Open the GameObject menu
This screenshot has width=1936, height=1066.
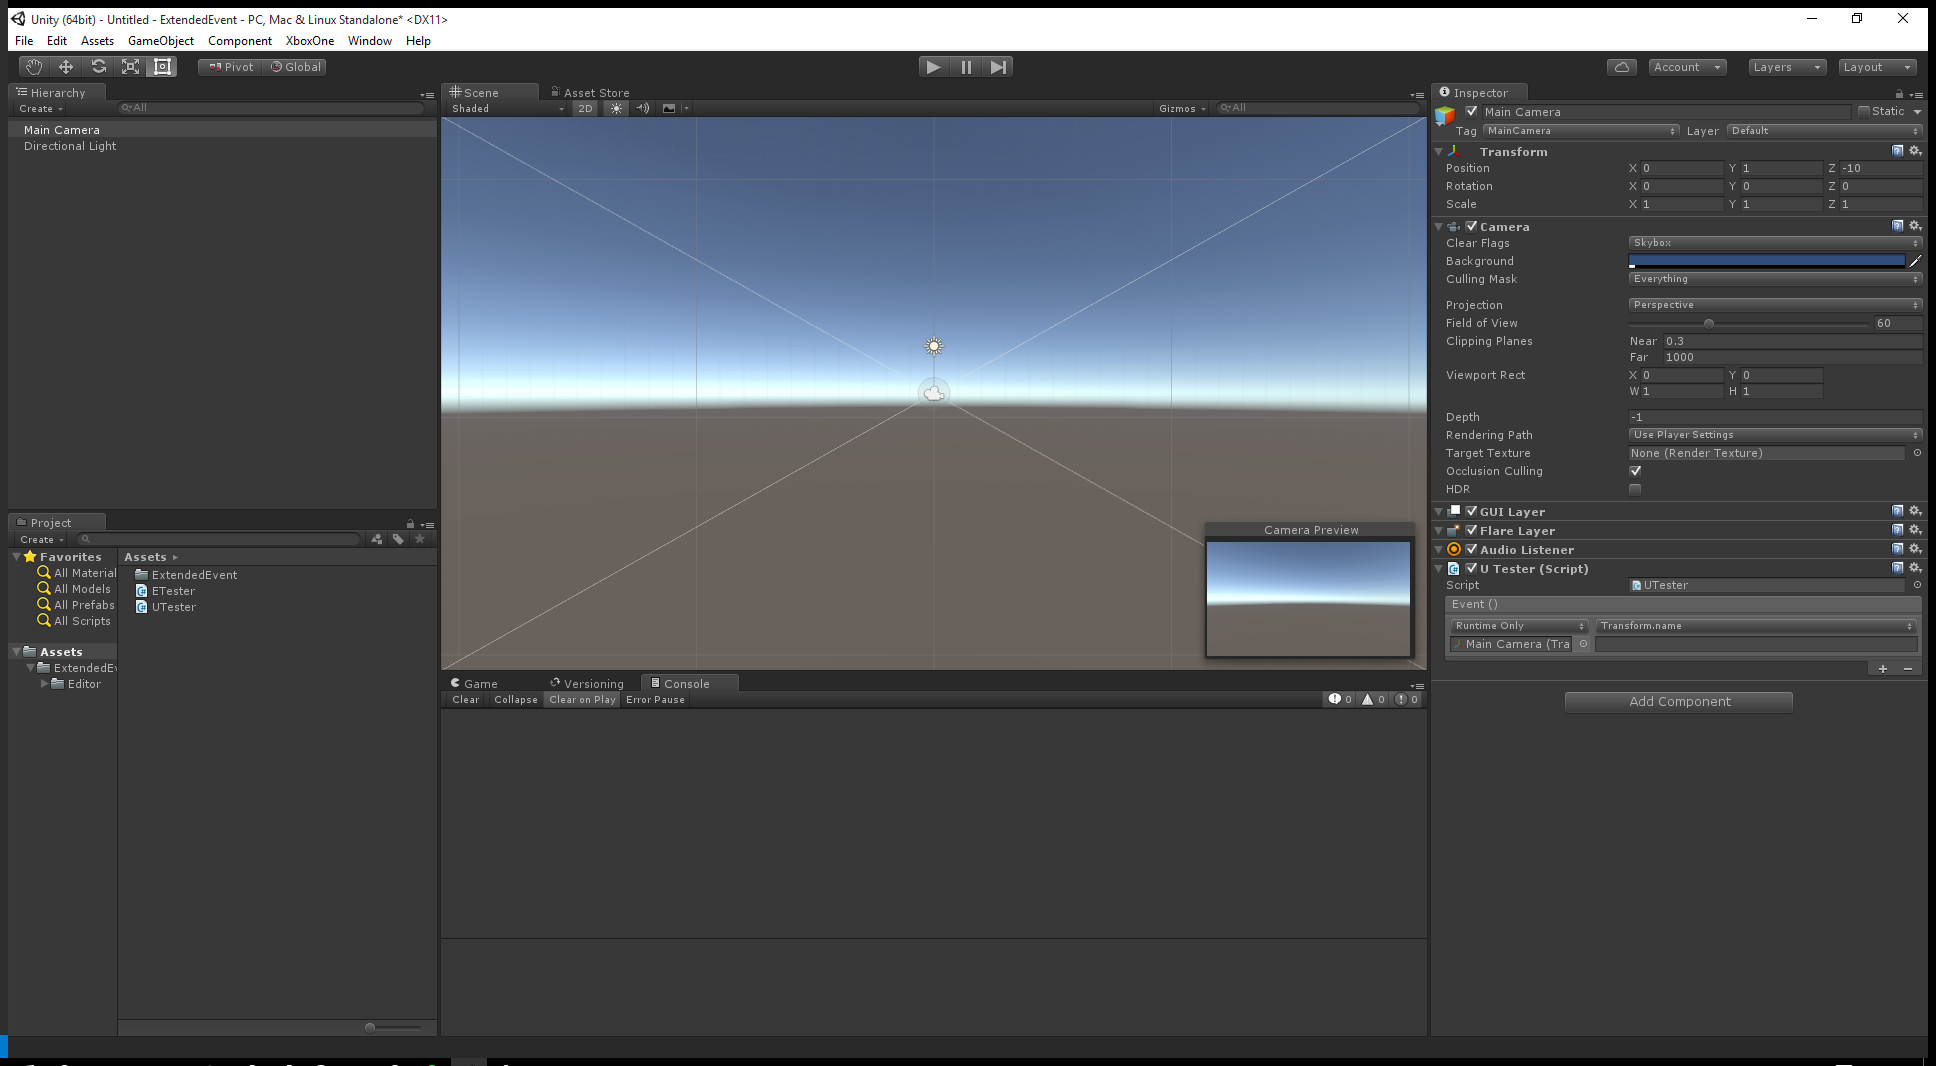pos(161,41)
